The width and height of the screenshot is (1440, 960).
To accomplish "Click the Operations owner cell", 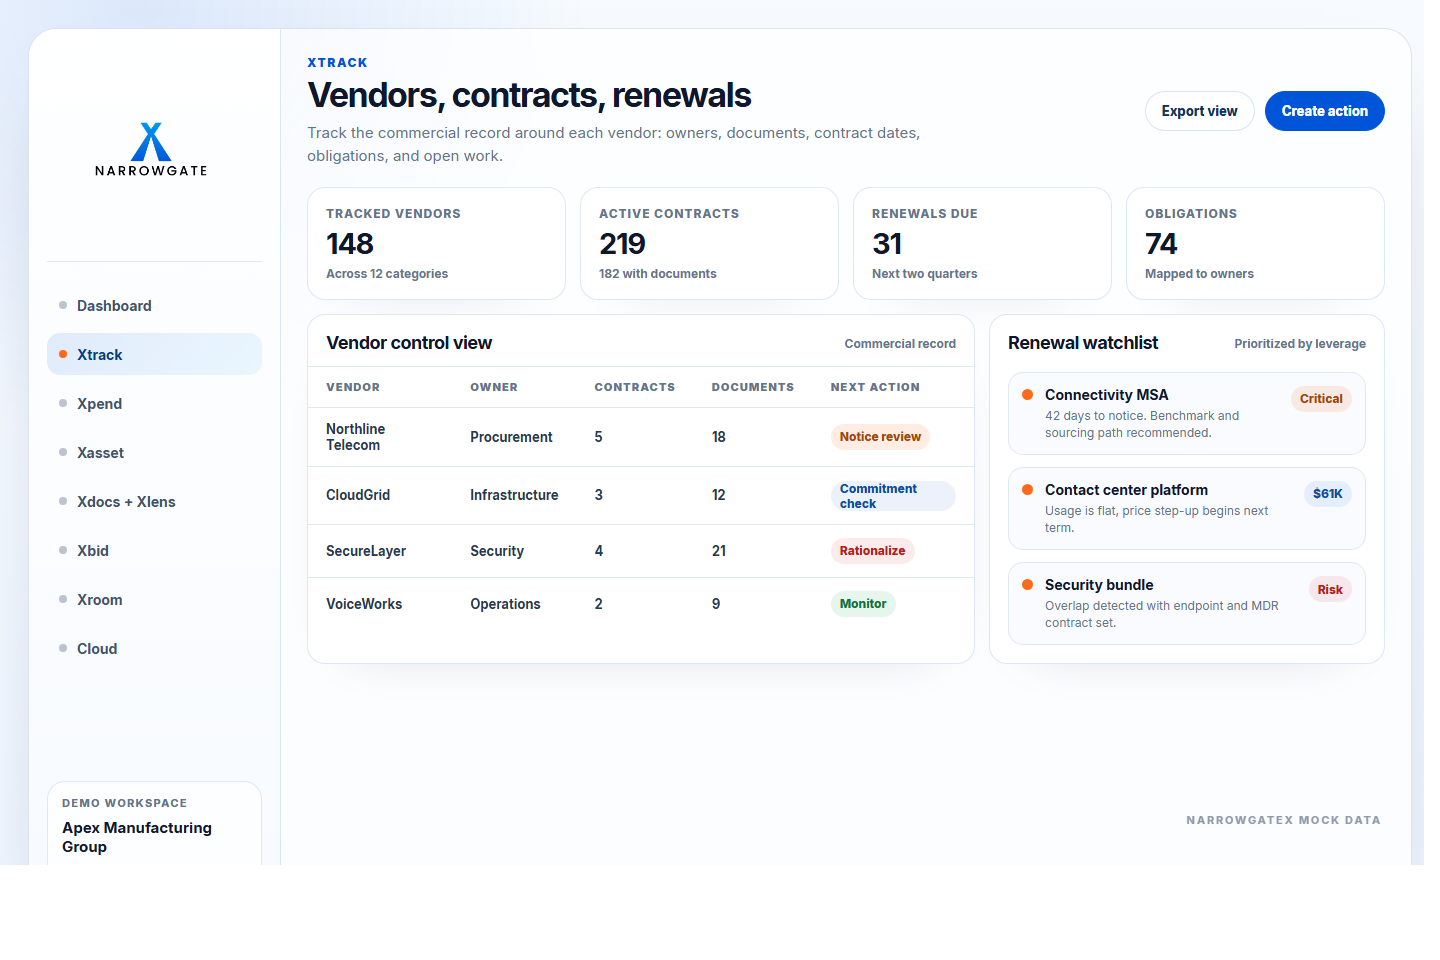I will 505,604.
